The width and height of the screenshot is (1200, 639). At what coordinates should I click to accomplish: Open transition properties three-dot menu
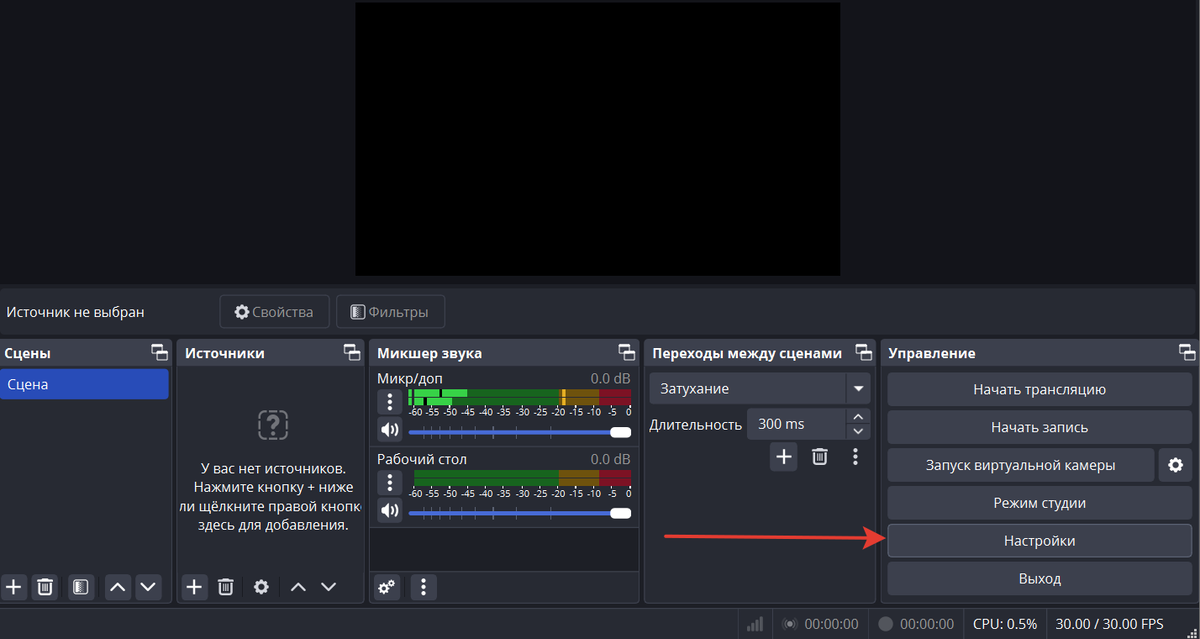(855, 457)
